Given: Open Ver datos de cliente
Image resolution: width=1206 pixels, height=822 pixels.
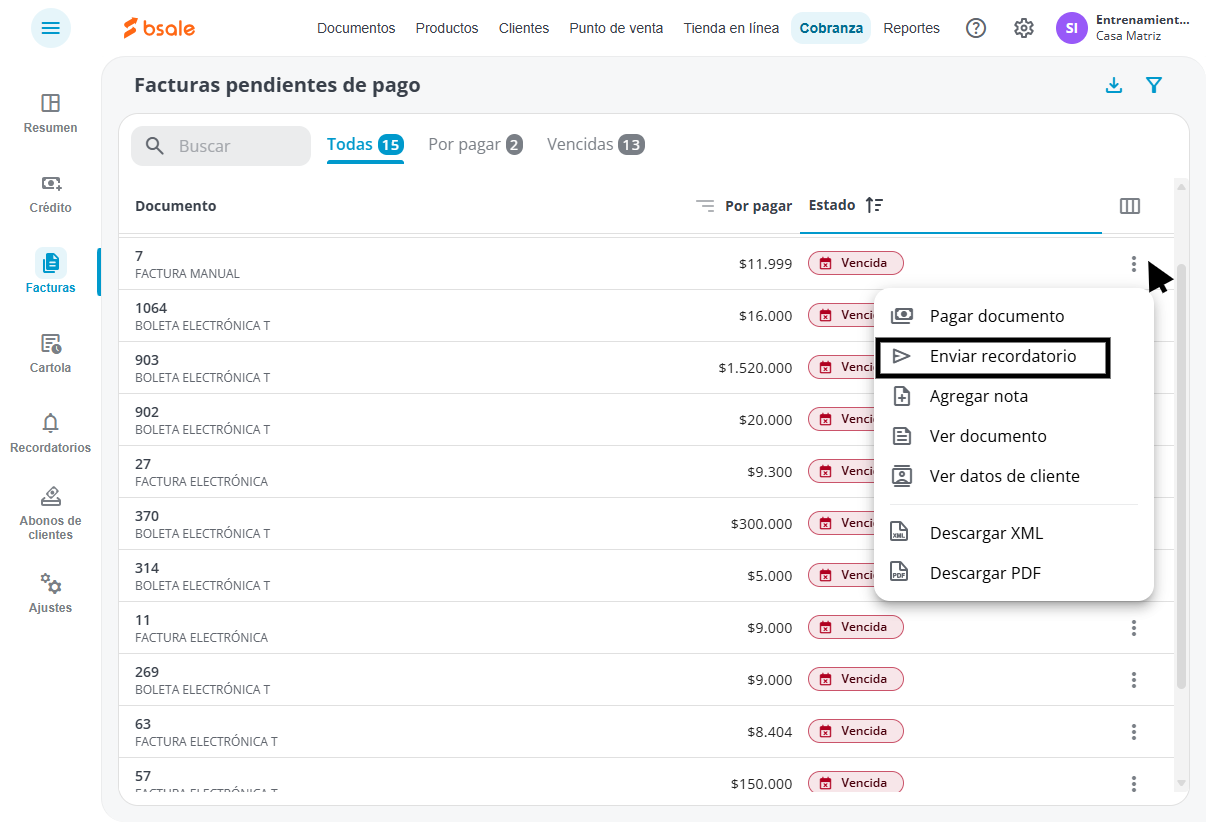Looking at the screenshot, I should point(1014,476).
